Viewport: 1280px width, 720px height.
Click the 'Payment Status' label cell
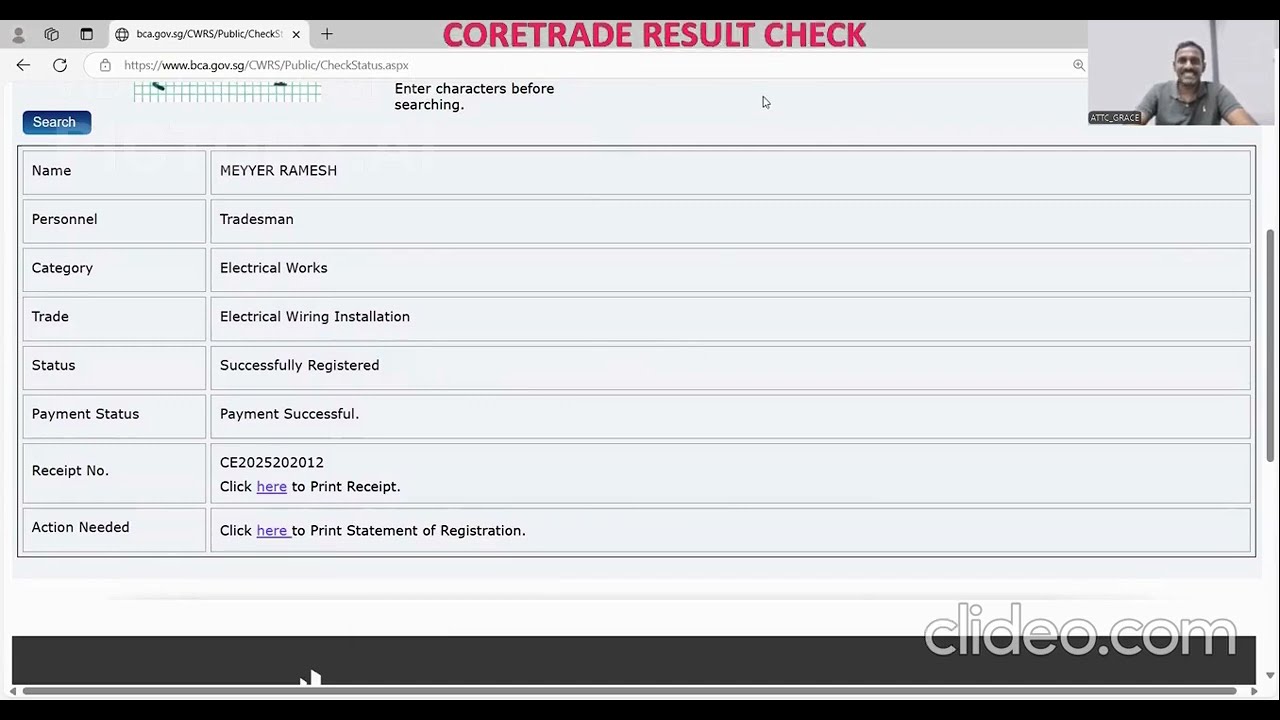[114, 415]
